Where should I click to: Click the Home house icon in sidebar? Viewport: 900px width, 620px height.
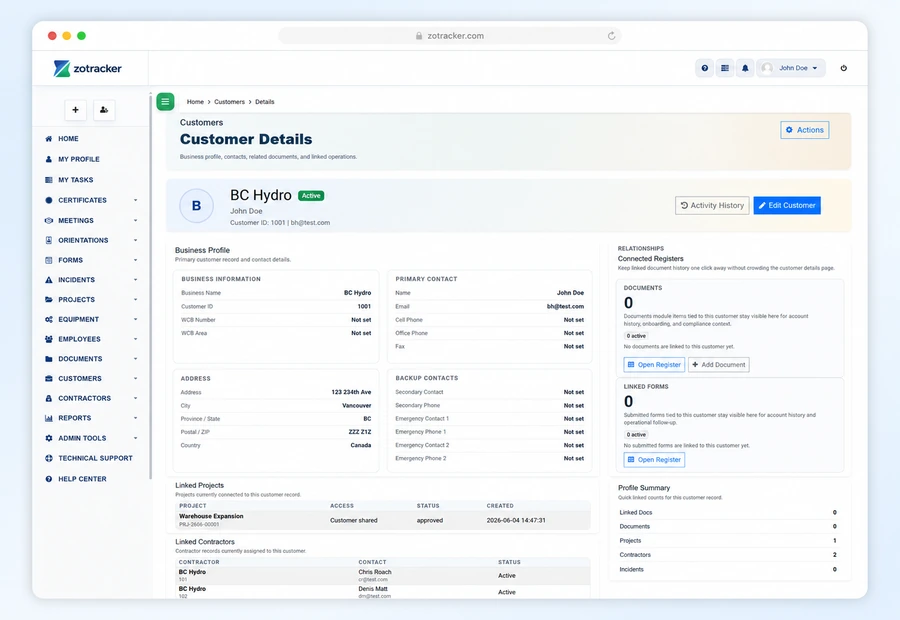click(49, 138)
